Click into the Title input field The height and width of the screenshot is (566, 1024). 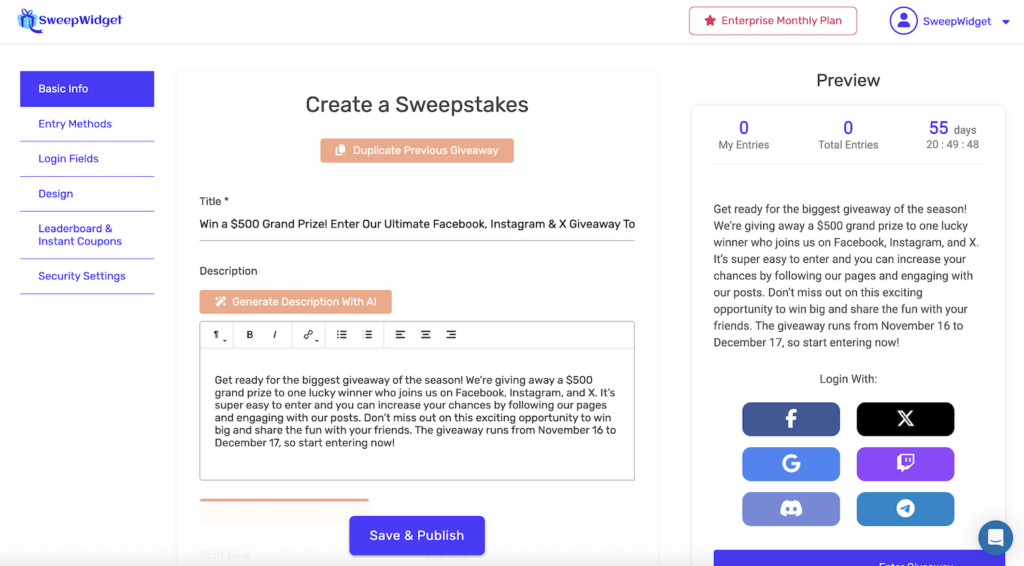pos(417,224)
